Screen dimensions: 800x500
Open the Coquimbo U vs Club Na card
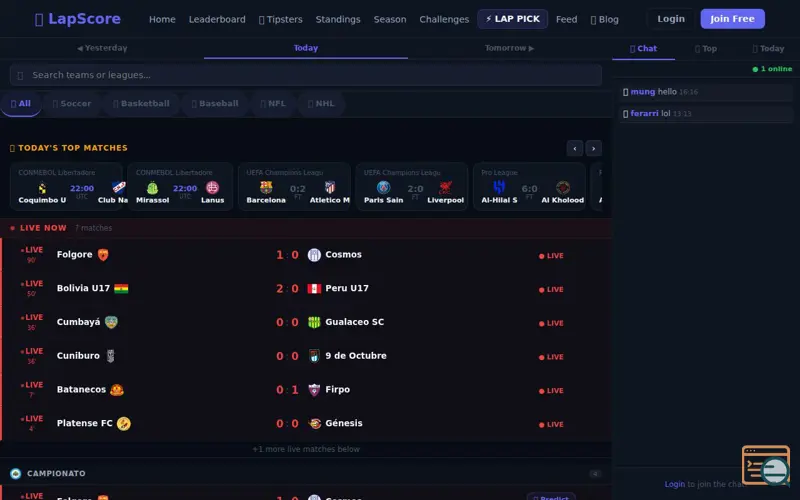click(x=66, y=186)
